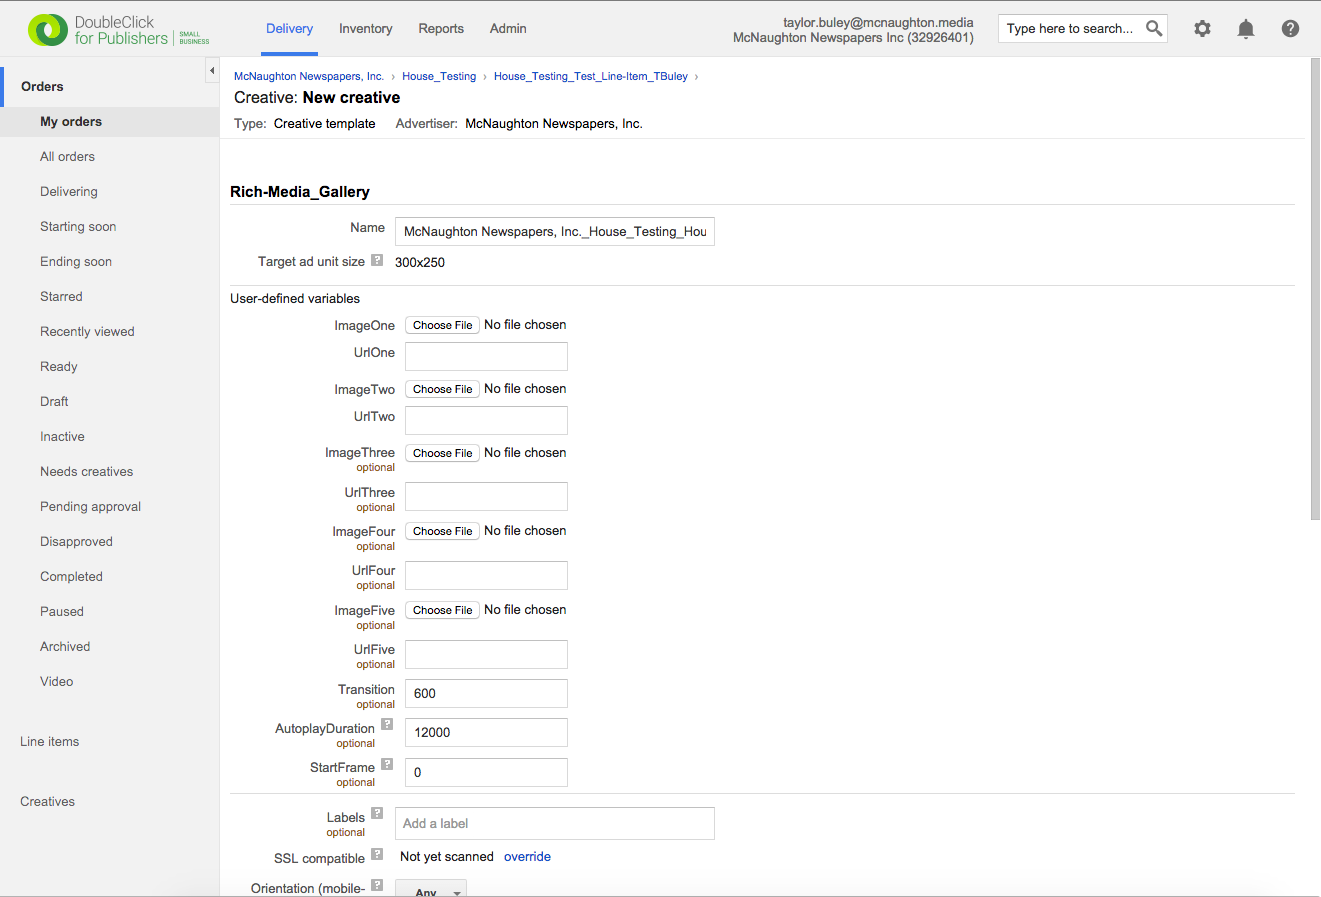1321x897 pixels.
Task: Open the help question mark icon
Action: (1290, 29)
